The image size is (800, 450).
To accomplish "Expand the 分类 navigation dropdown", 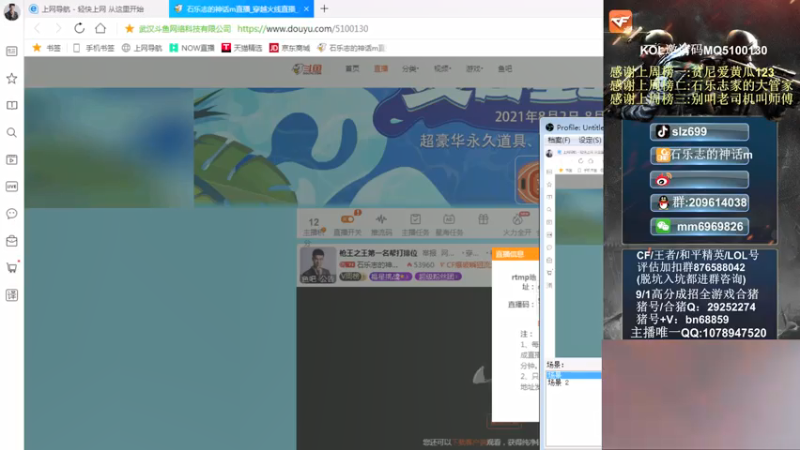I will [x=410, y=68].
